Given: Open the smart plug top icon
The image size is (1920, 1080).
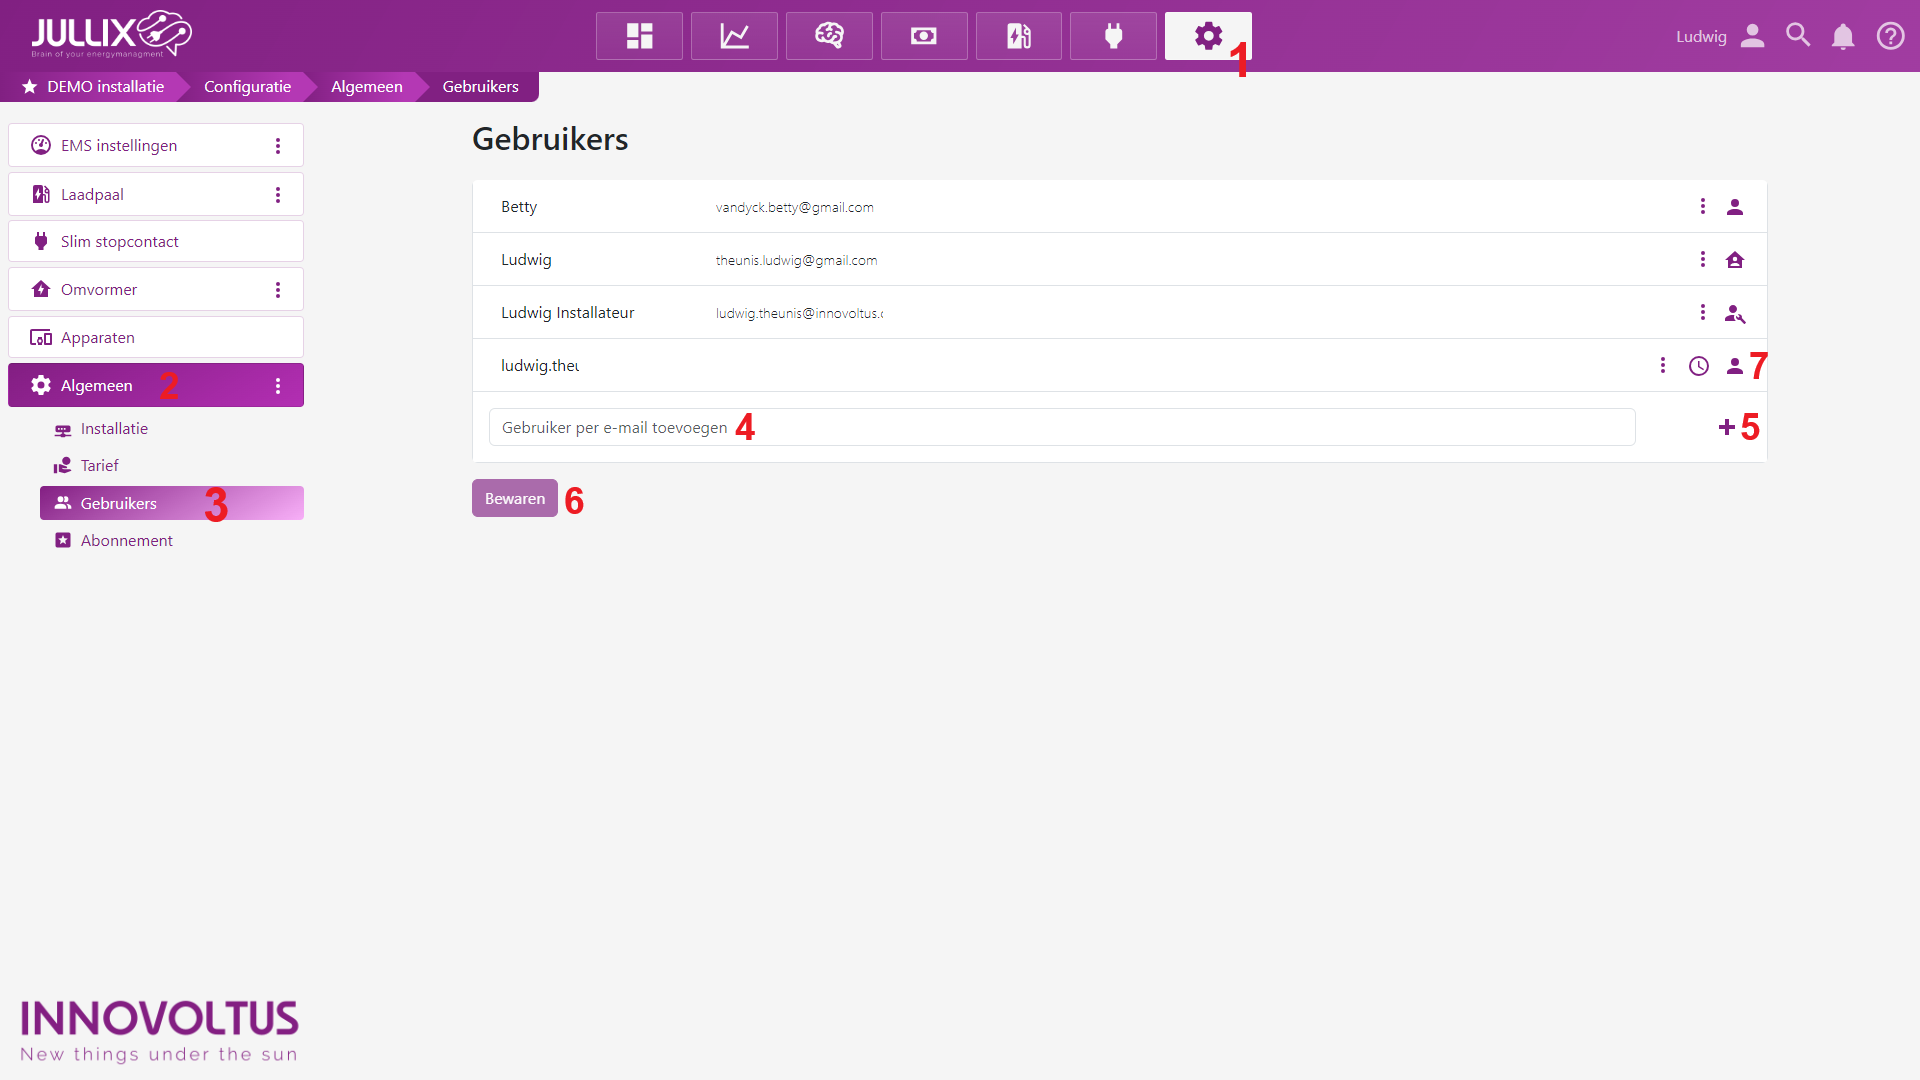Looking at the screenshot, I should coord(1113,36).
